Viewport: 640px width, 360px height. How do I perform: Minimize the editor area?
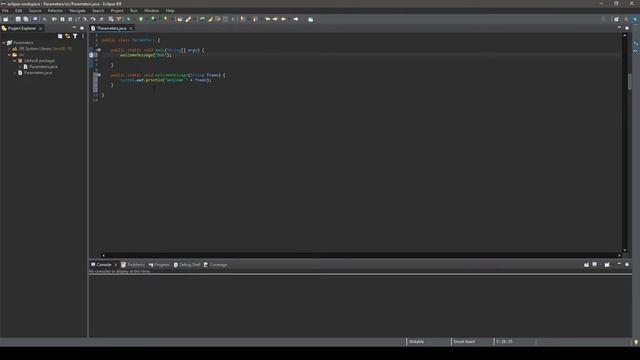pyautogui.click(x=619, y=28)
